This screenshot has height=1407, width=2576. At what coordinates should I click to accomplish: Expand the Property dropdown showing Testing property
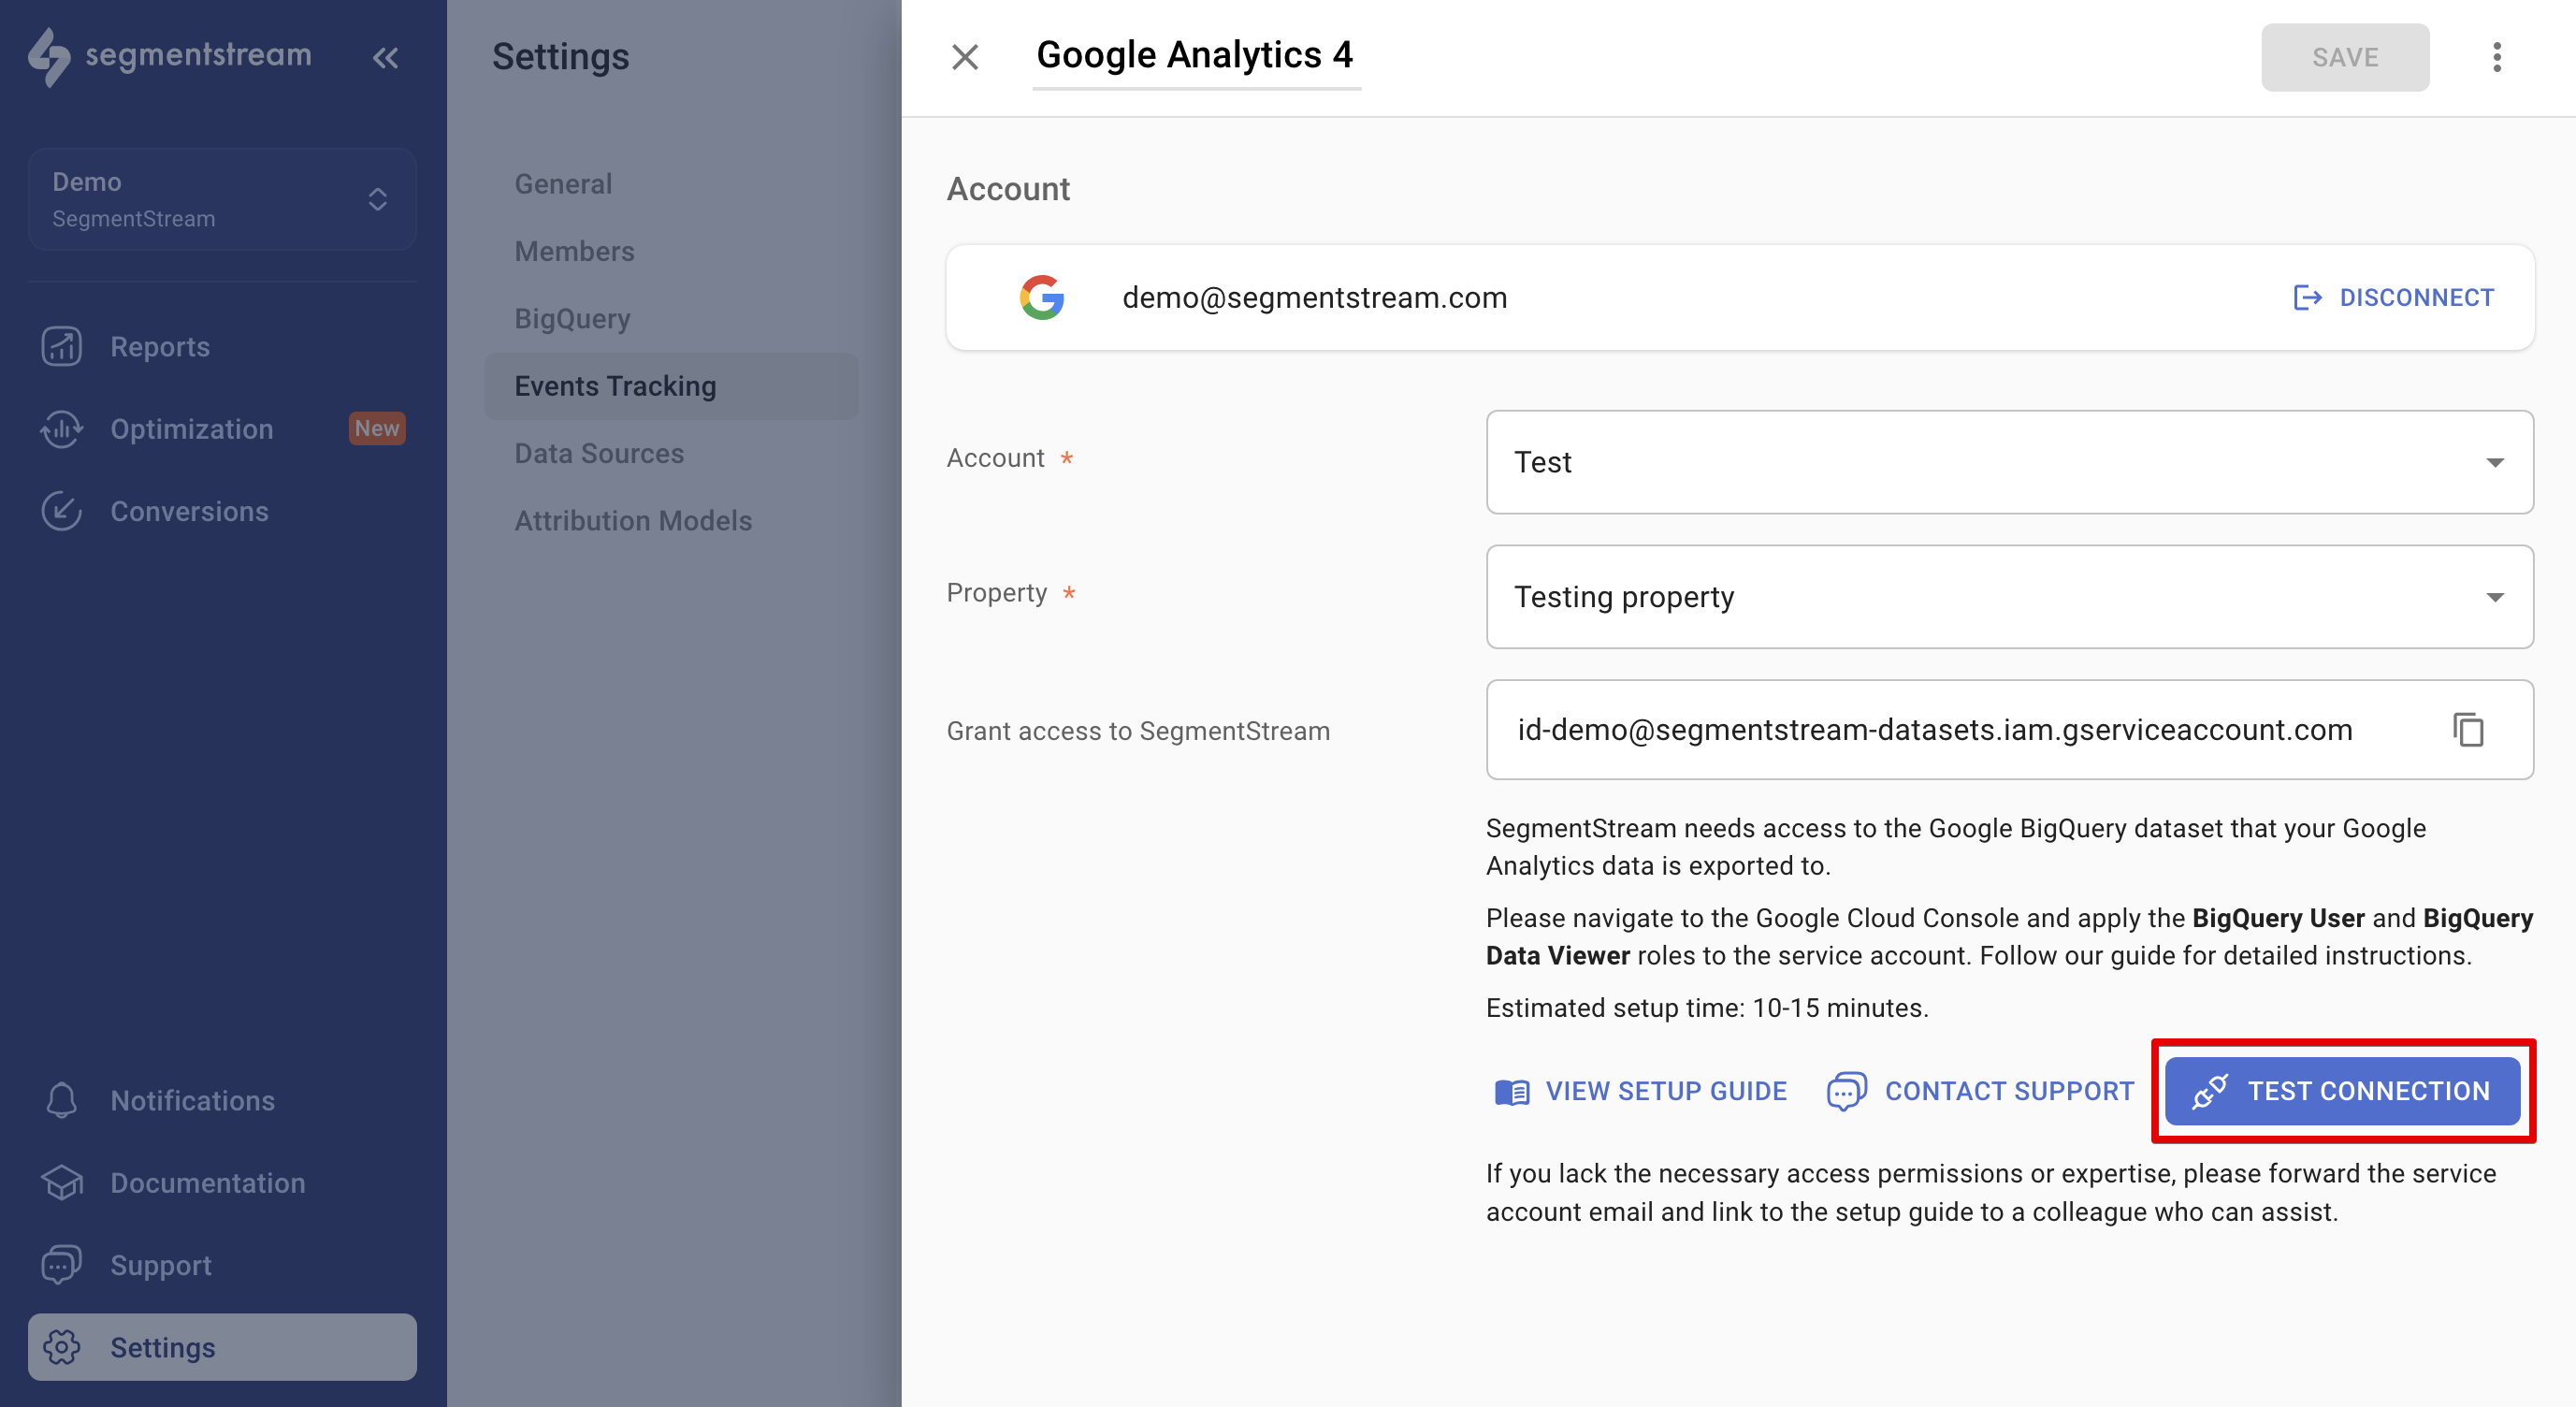pos(2009,597)
